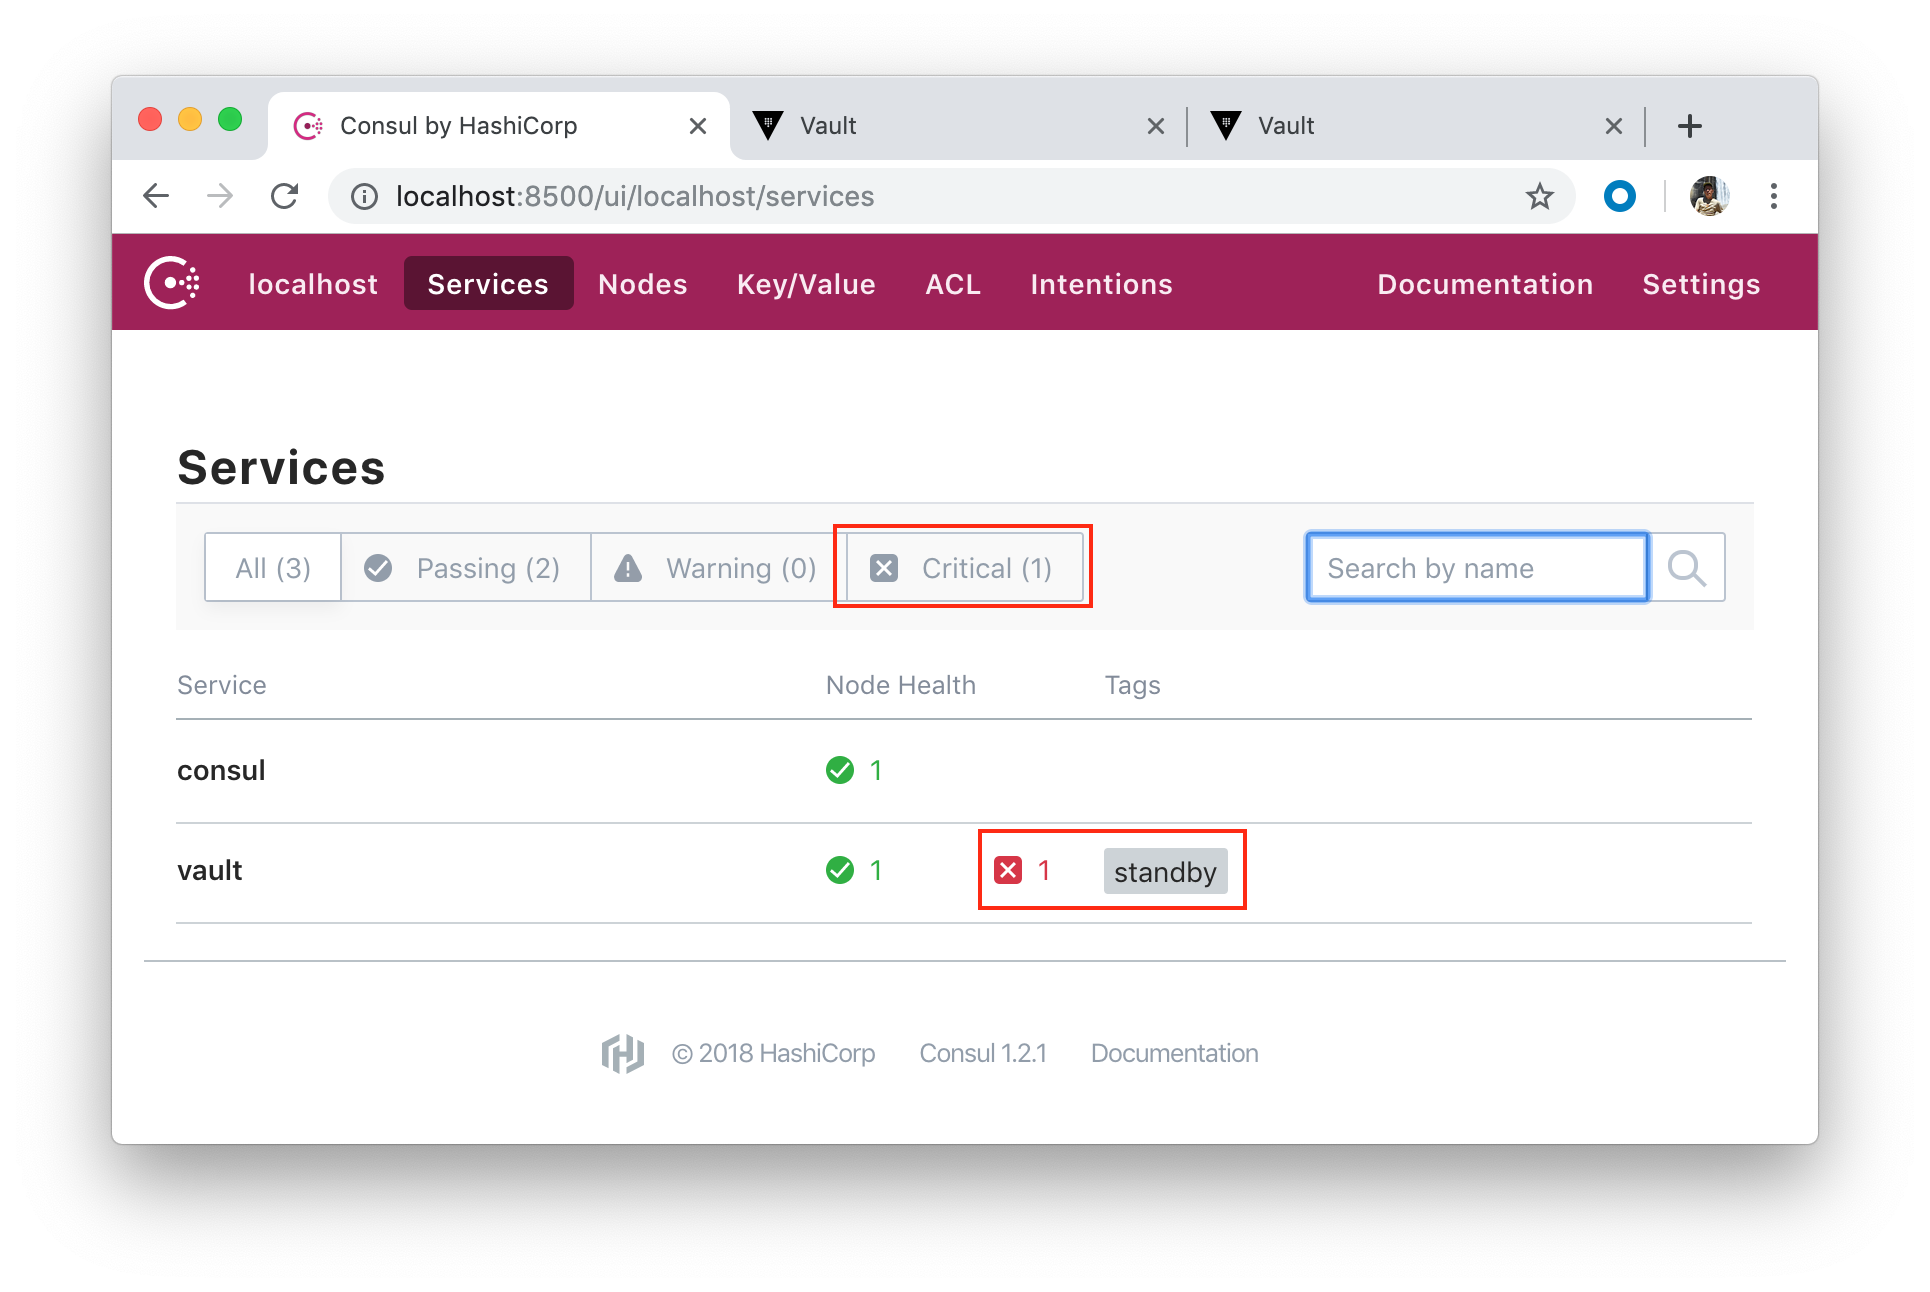Close the Consul by HashiCorp tab
This screenshot has height=1292, width=1930.
pyautogui.click(x=698, y=126)
